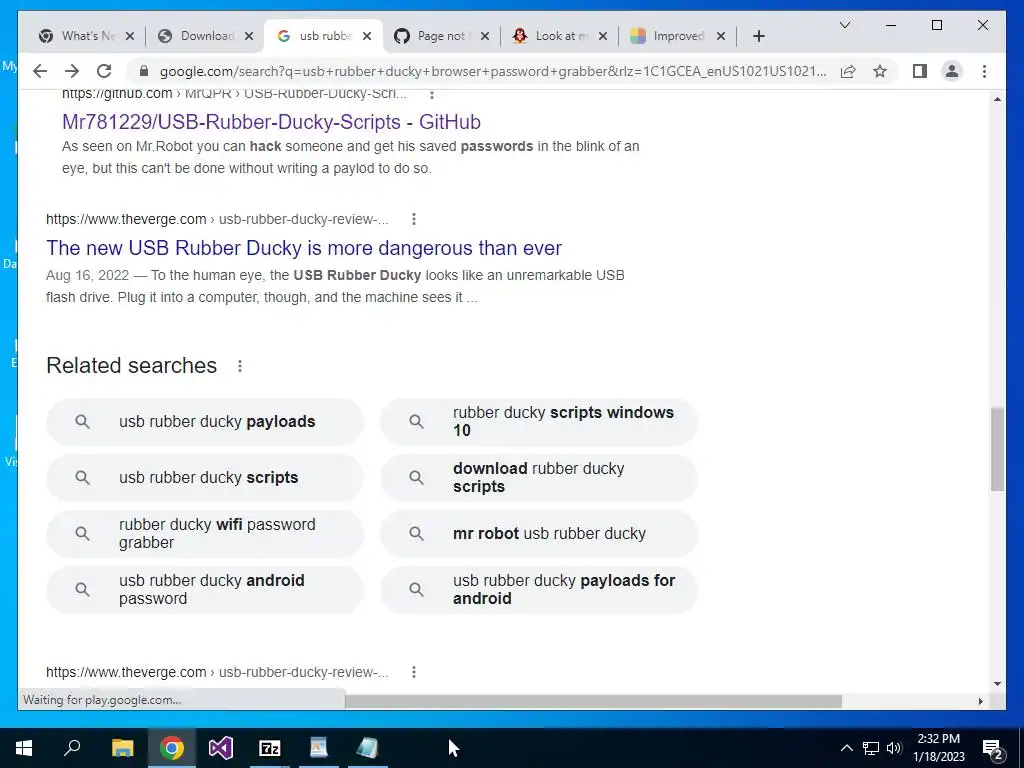Close the Look at m tab
This screenshot has height=768, width=1024.
click(603, 36)
